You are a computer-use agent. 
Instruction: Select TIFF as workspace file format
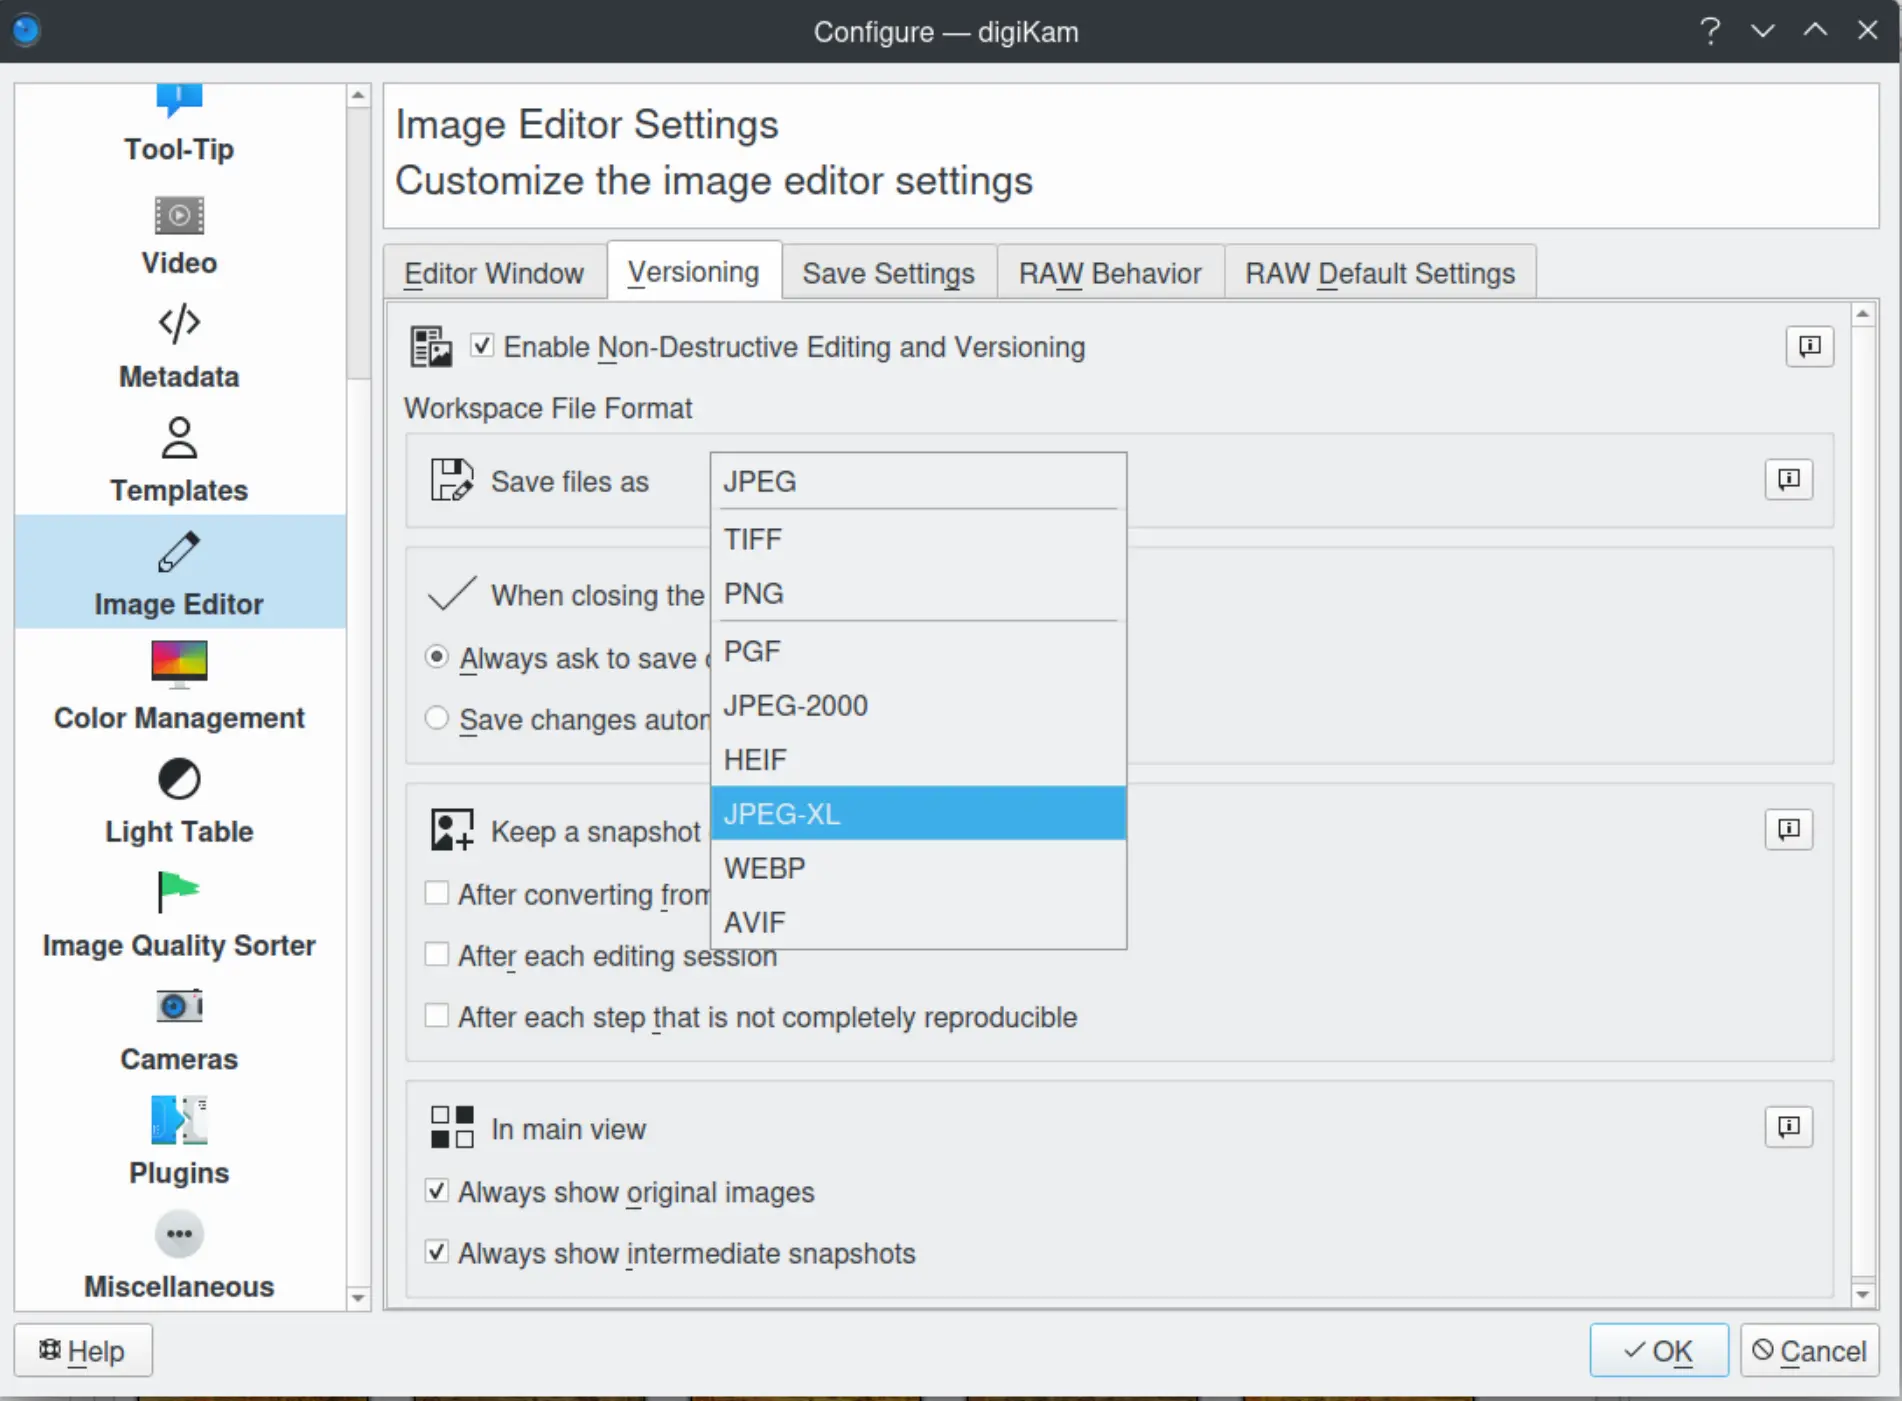pos(753,538)
